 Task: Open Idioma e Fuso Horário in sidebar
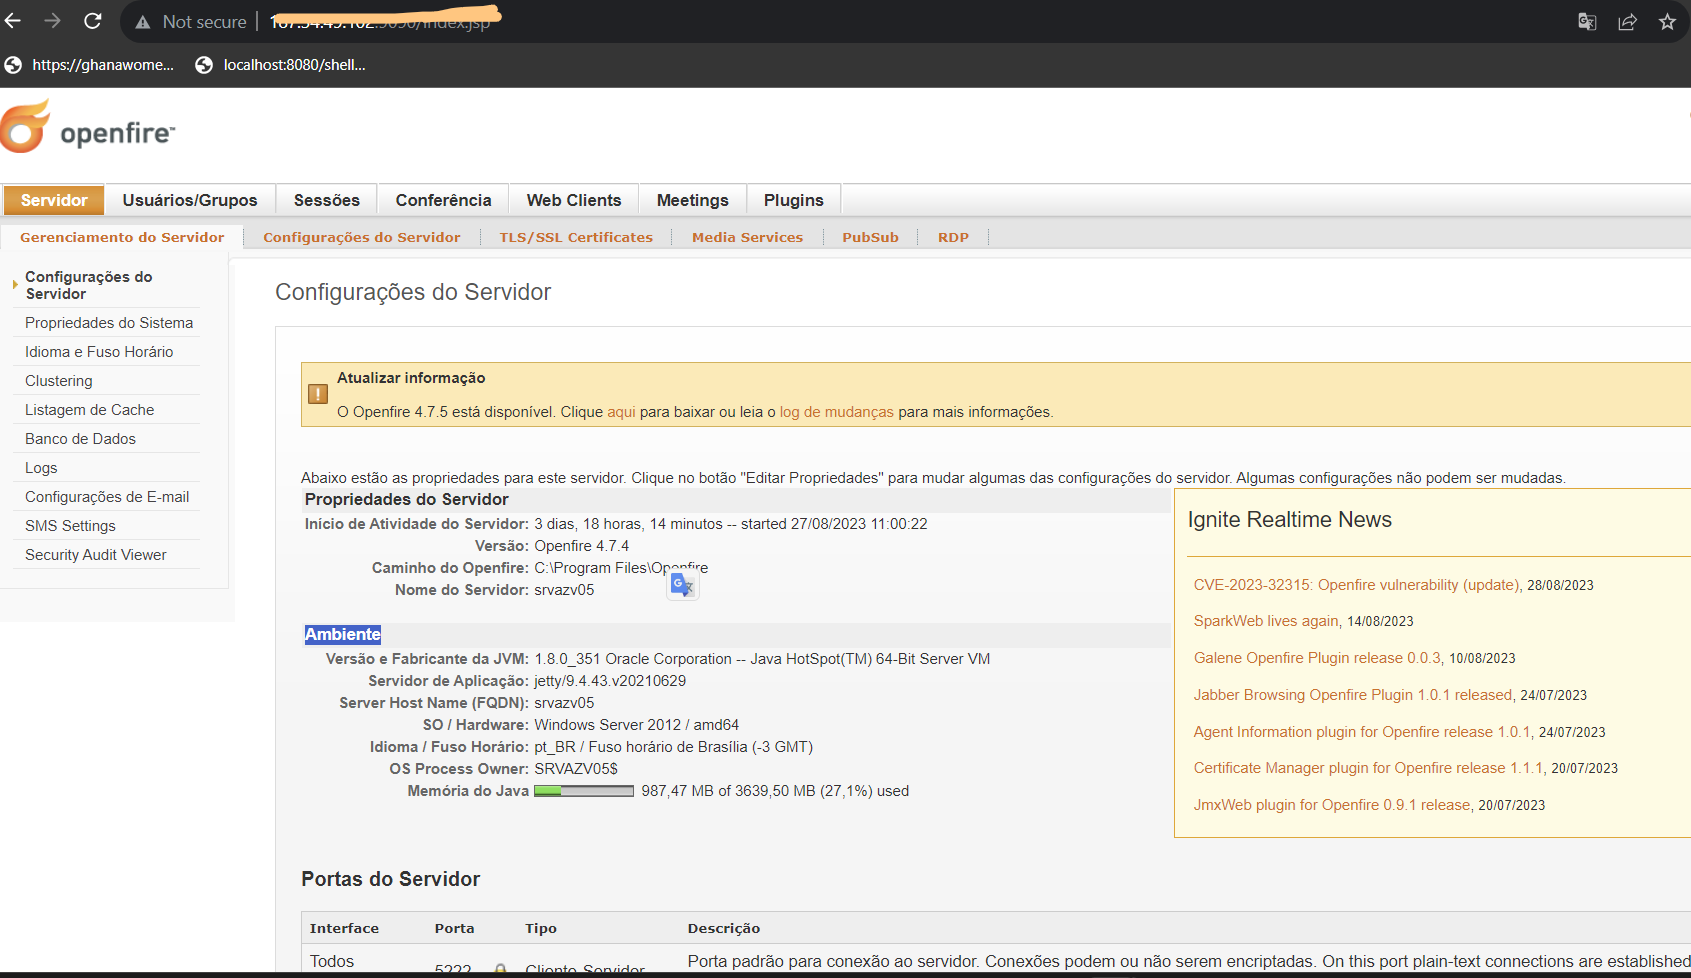99,352
